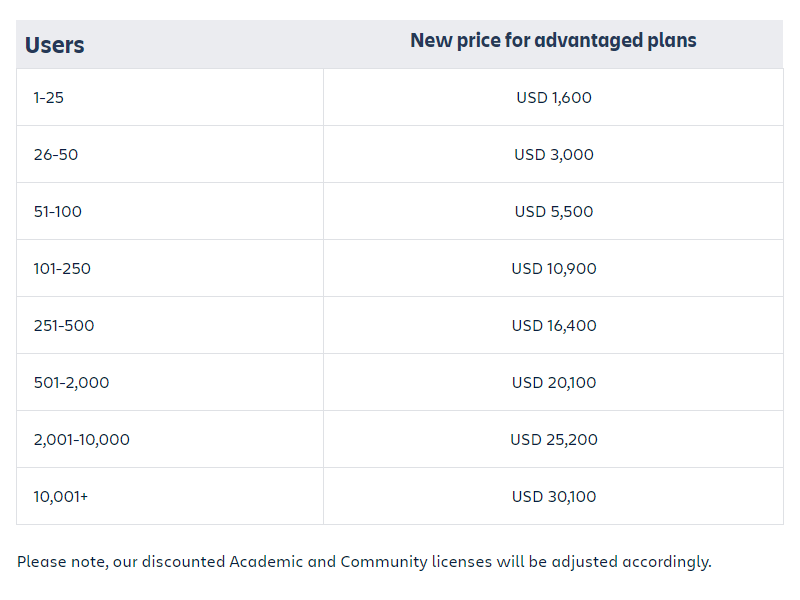Image resolution: width=800 pixels, height=600 pixels.
Task: Click the New price for advantaged plans header
Action: click(x=553, y=41)
